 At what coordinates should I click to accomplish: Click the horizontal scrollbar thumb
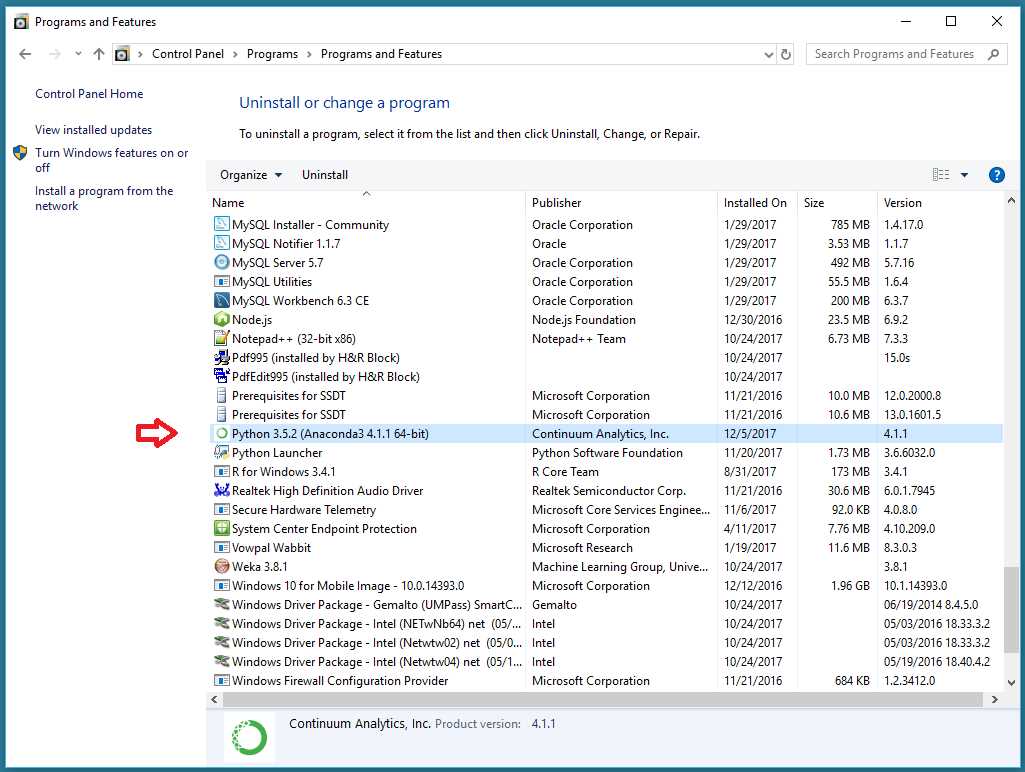click(603, 699)
